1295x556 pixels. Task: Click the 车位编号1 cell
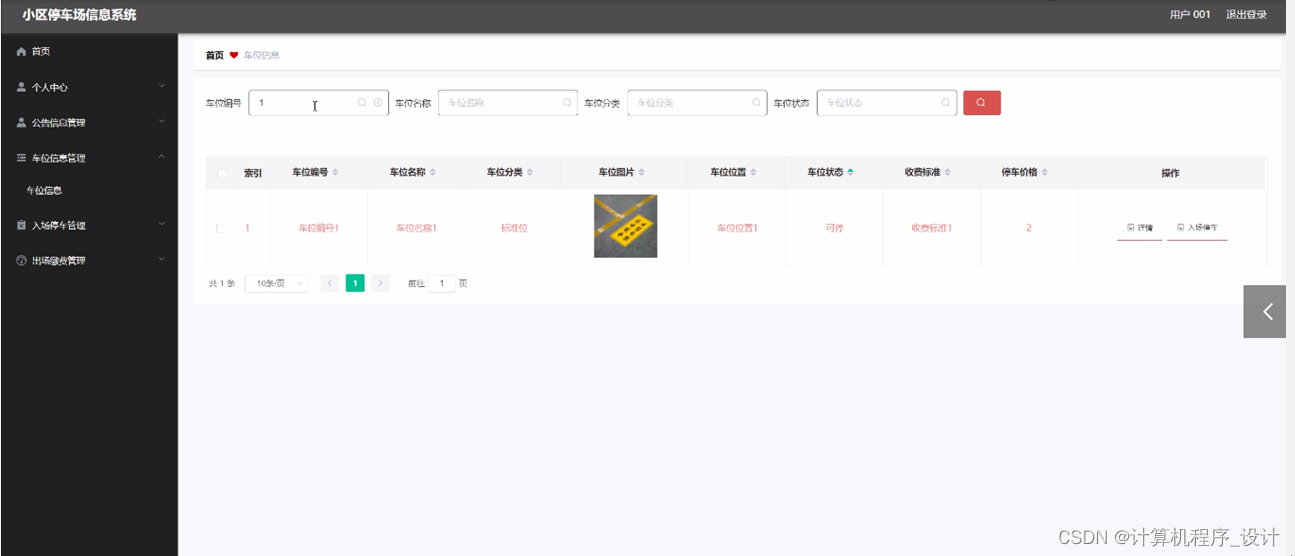(319, 228)
